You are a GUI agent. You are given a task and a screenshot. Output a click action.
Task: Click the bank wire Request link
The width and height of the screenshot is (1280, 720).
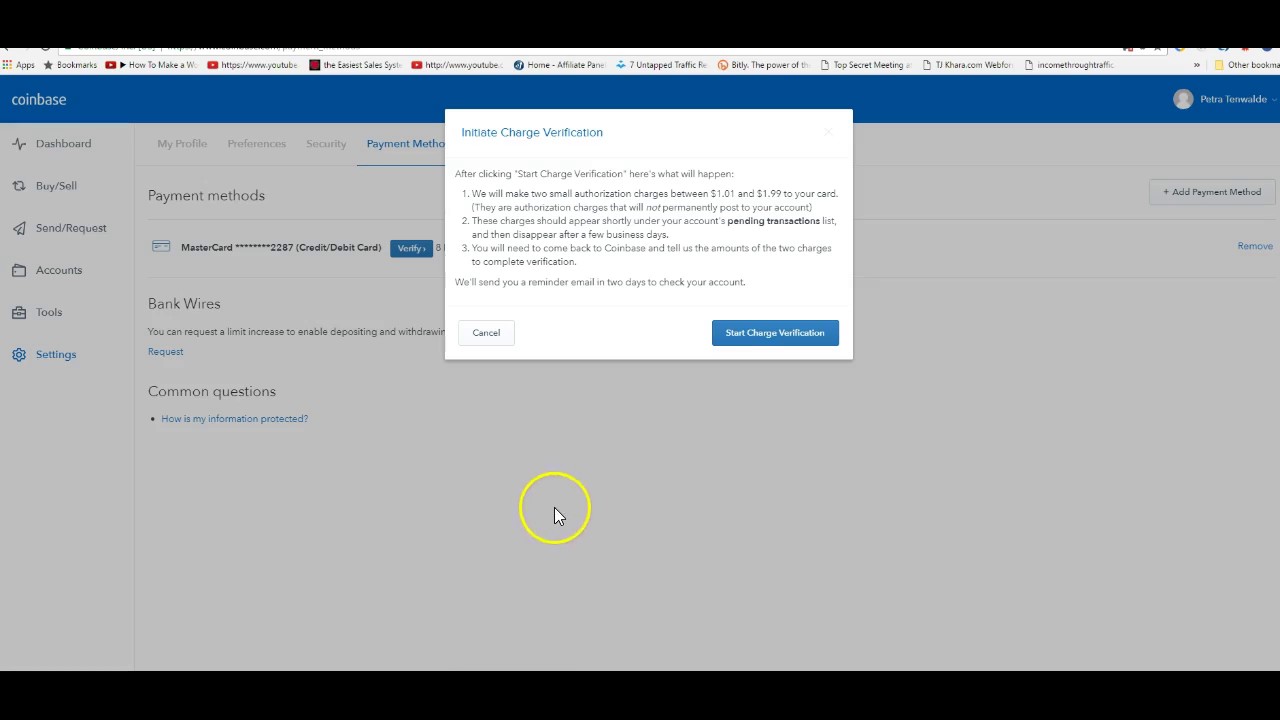166,352
